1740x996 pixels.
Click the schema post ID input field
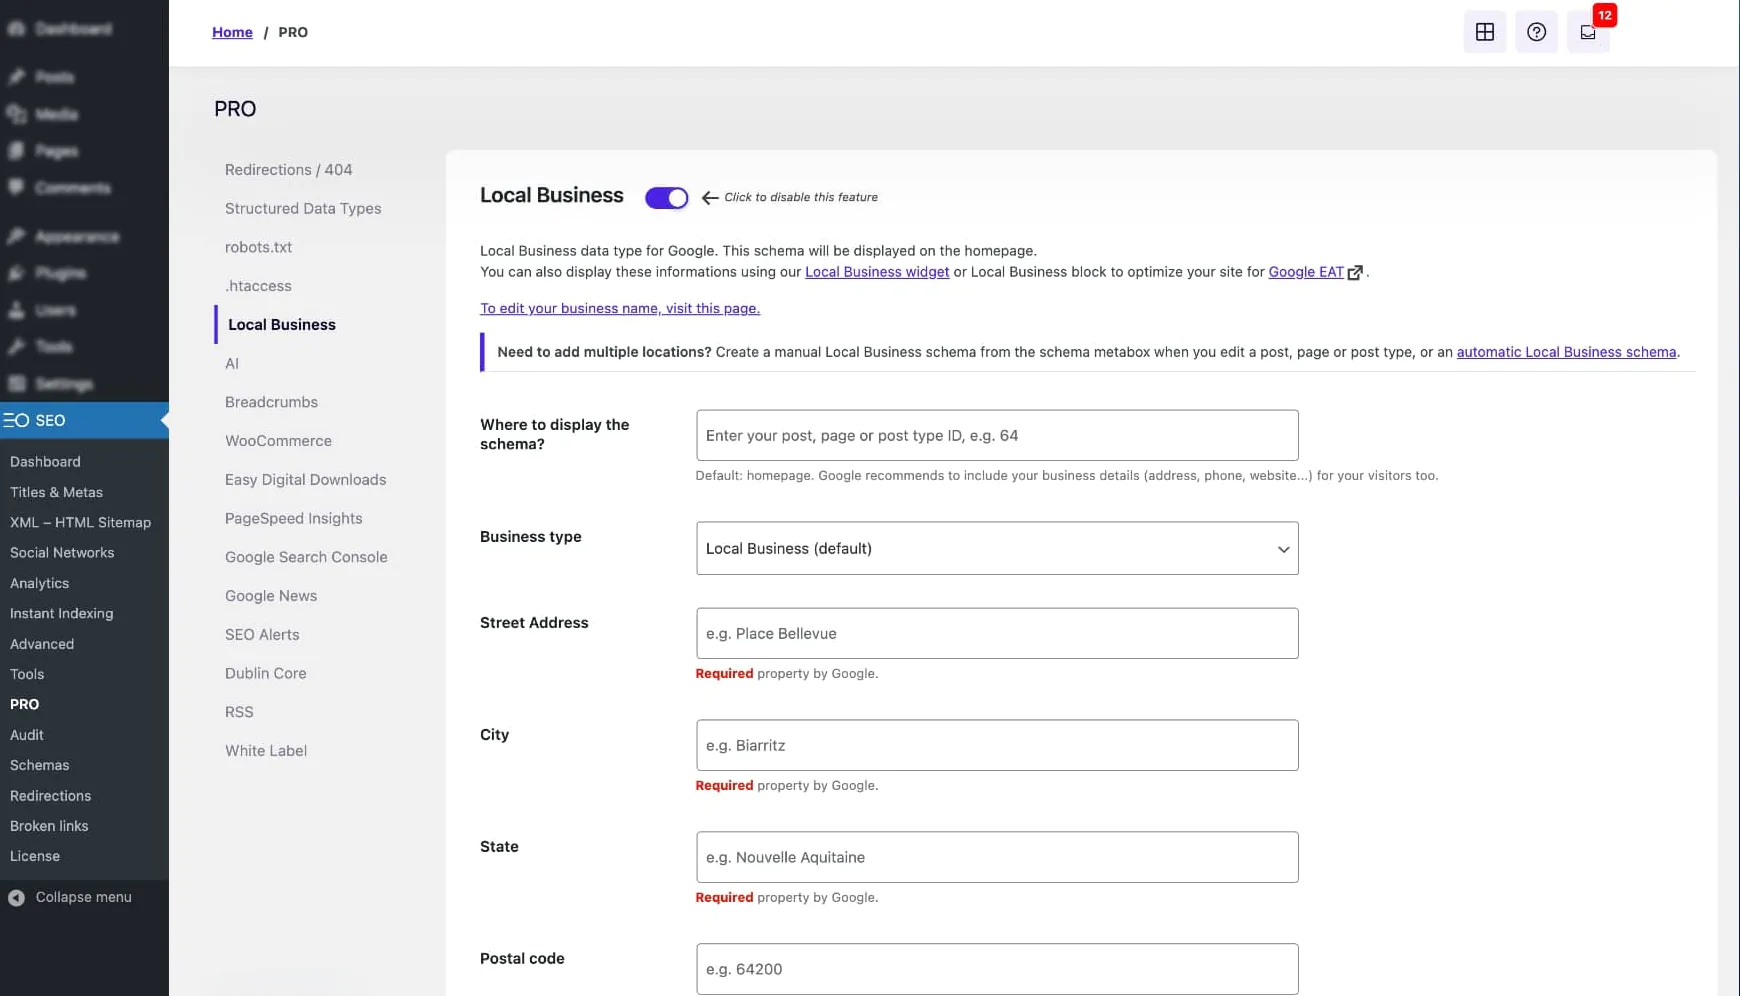tap(996, 435)
